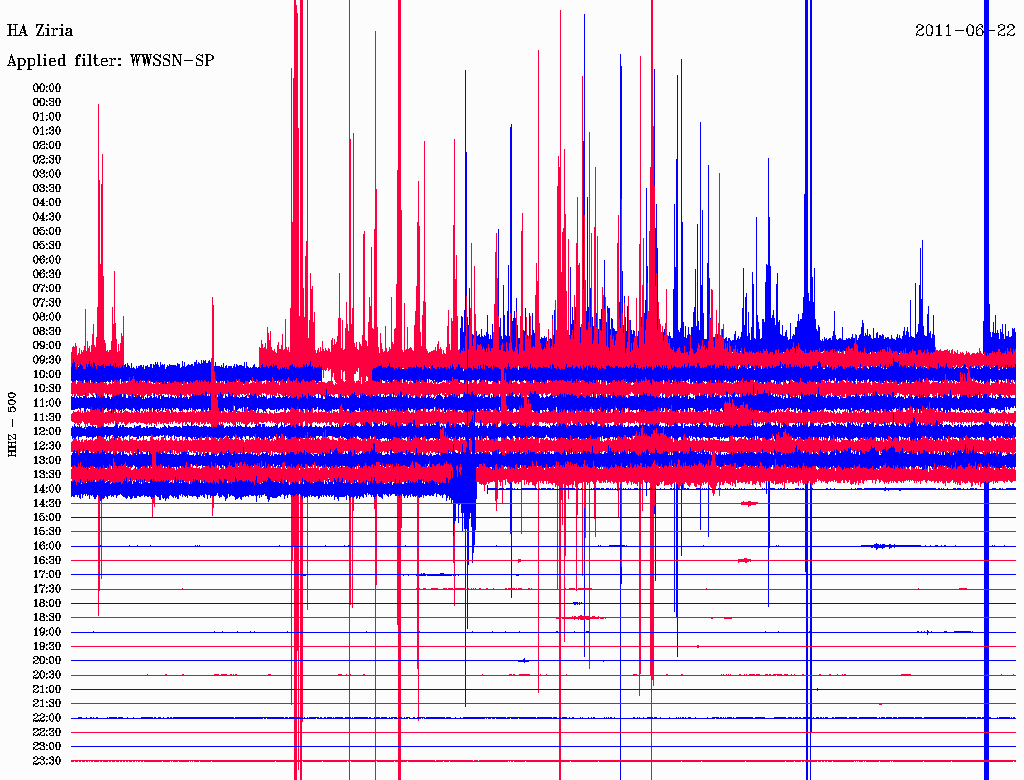Click the 23:00 time label
Screen dimensions: 1024x780
(47, 747)
